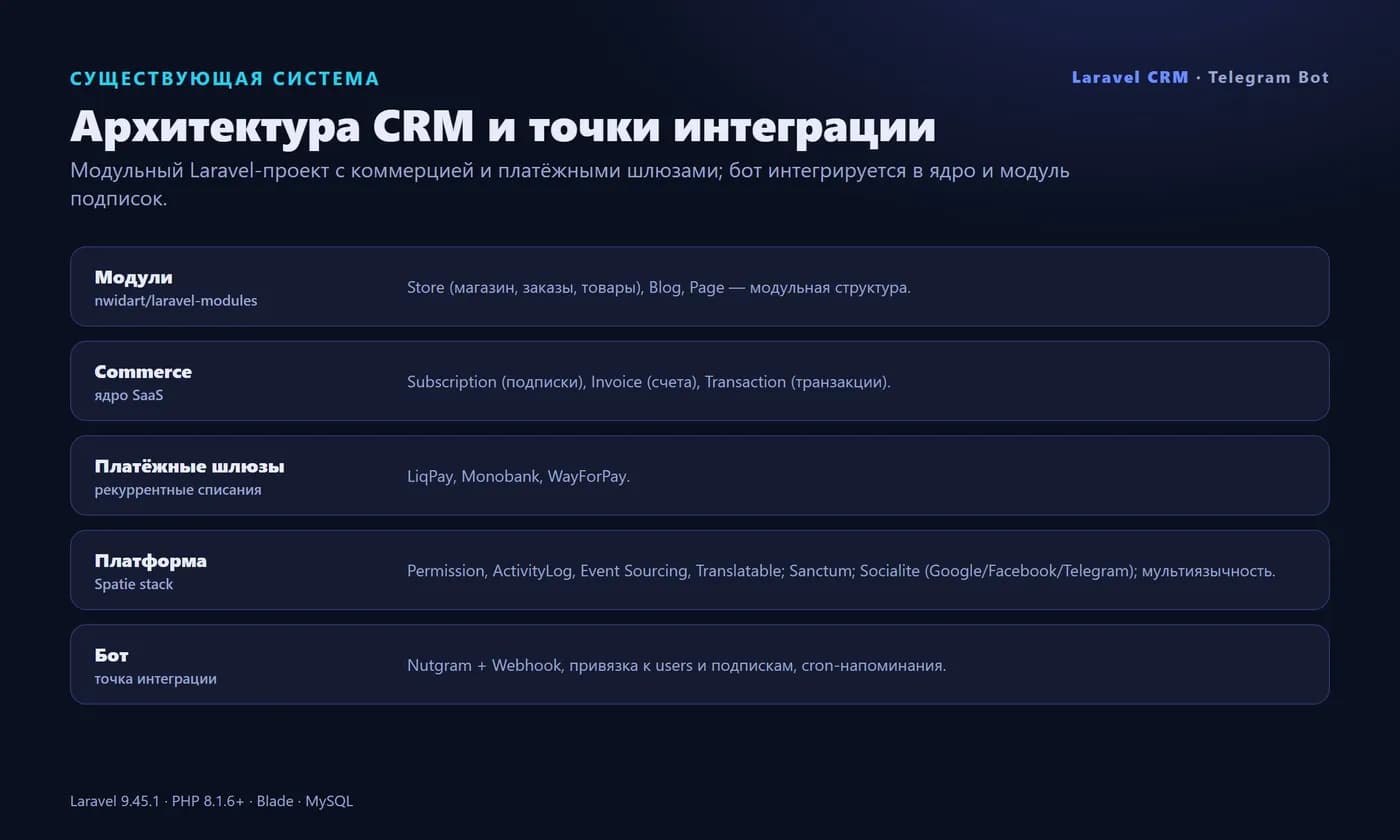
Task: Select the "Laravel CRM" label in header
Action: [x=1130, y=77]
